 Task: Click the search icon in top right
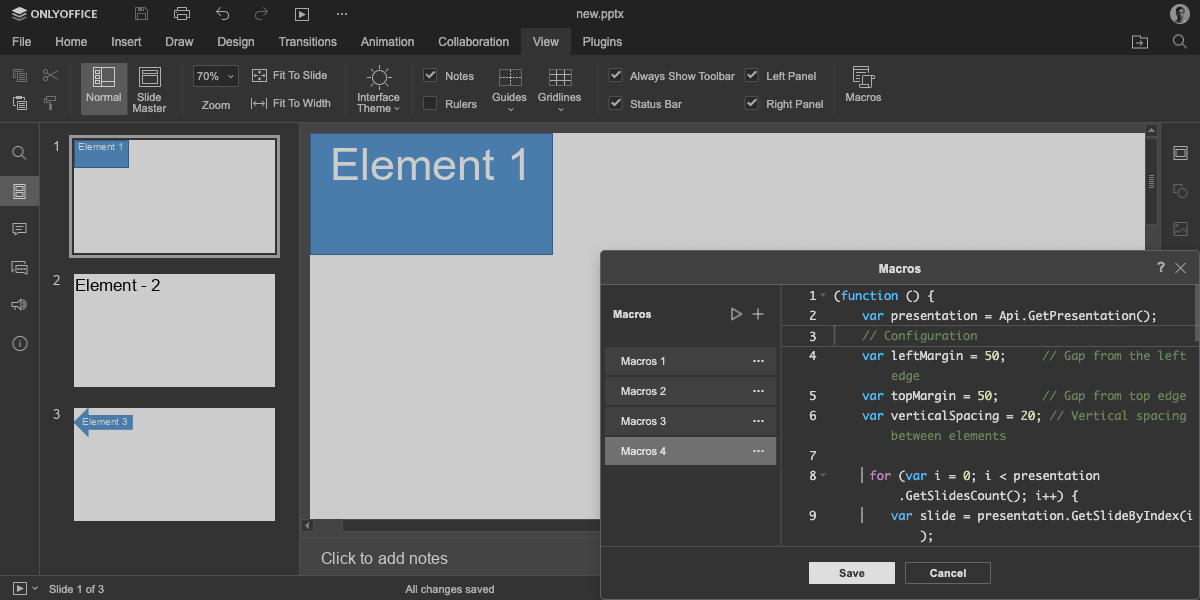[1180, 42]
